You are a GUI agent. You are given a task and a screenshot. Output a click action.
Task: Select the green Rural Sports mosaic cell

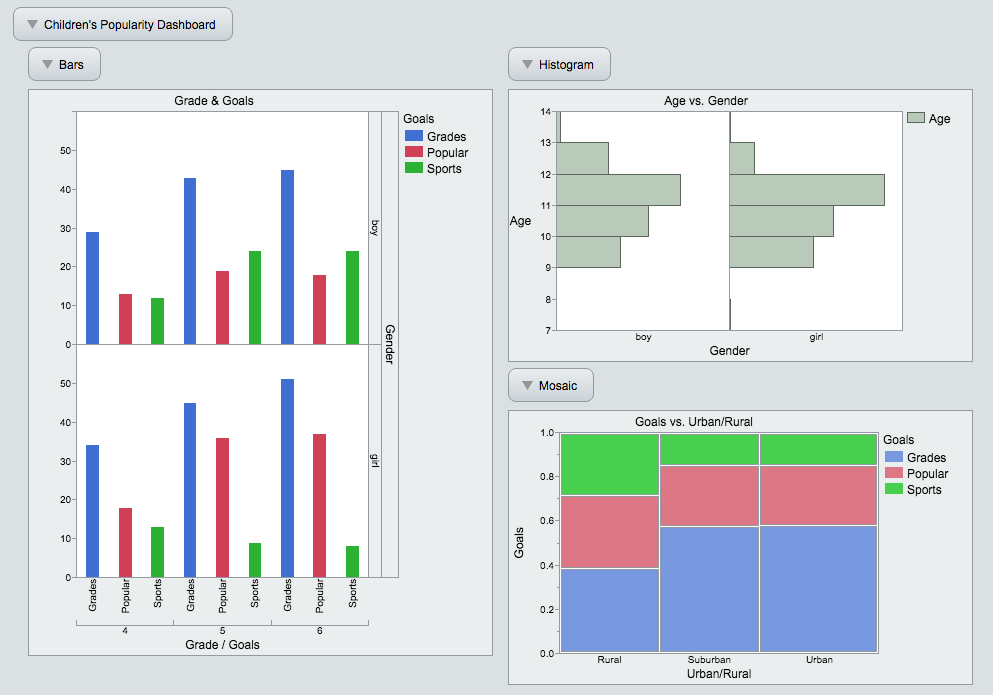[609, 464]
